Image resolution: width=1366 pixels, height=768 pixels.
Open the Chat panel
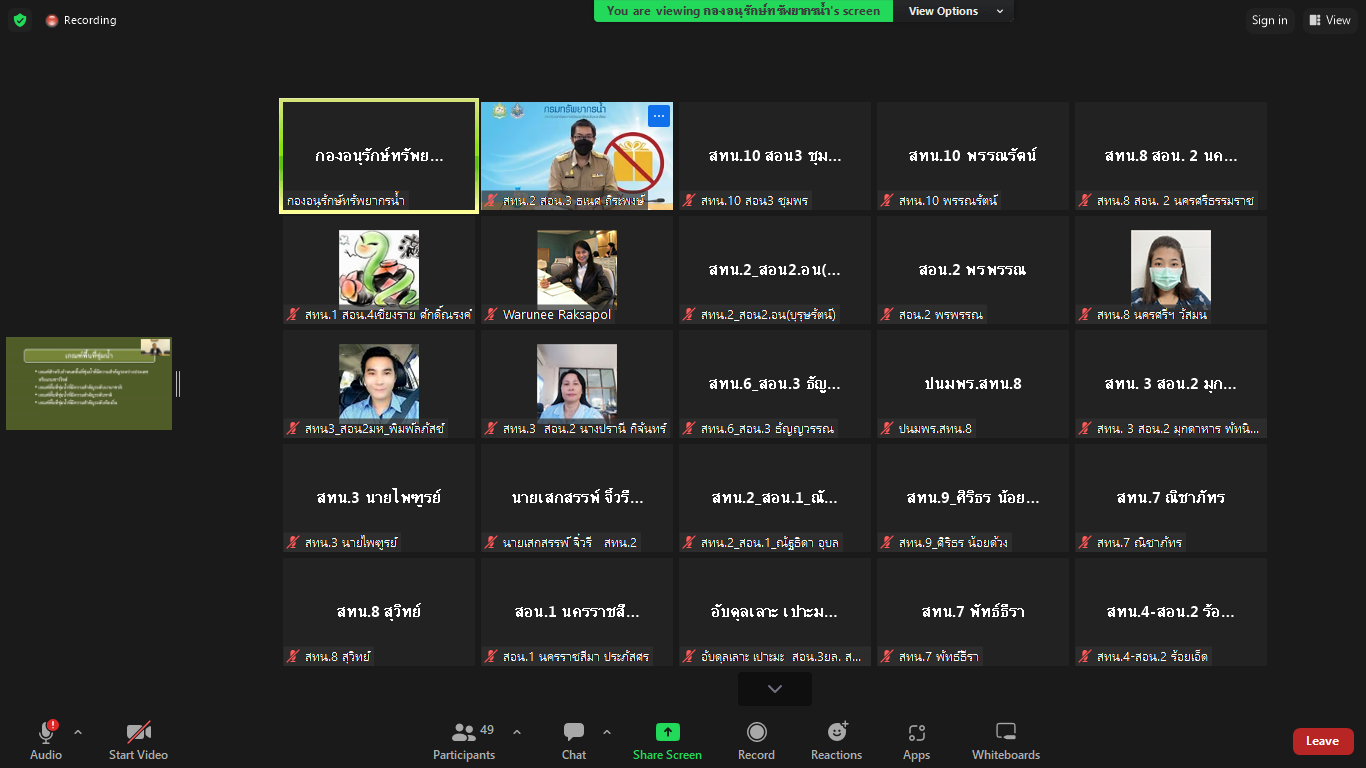click(x=574, y=733)
